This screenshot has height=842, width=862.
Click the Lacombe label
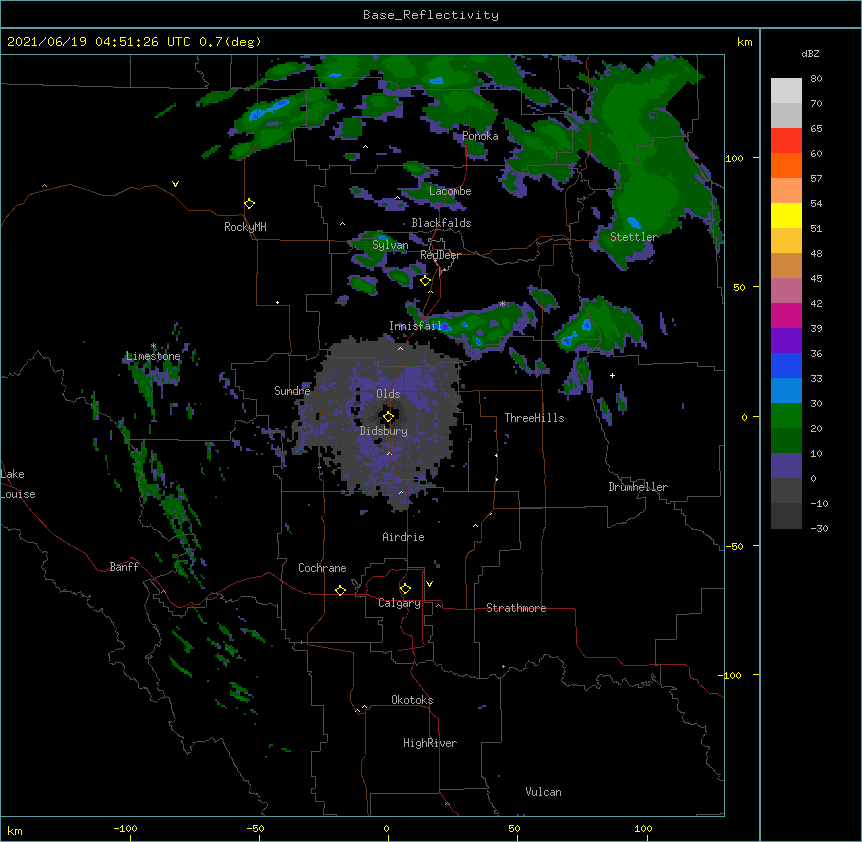[x=450, y=191]
